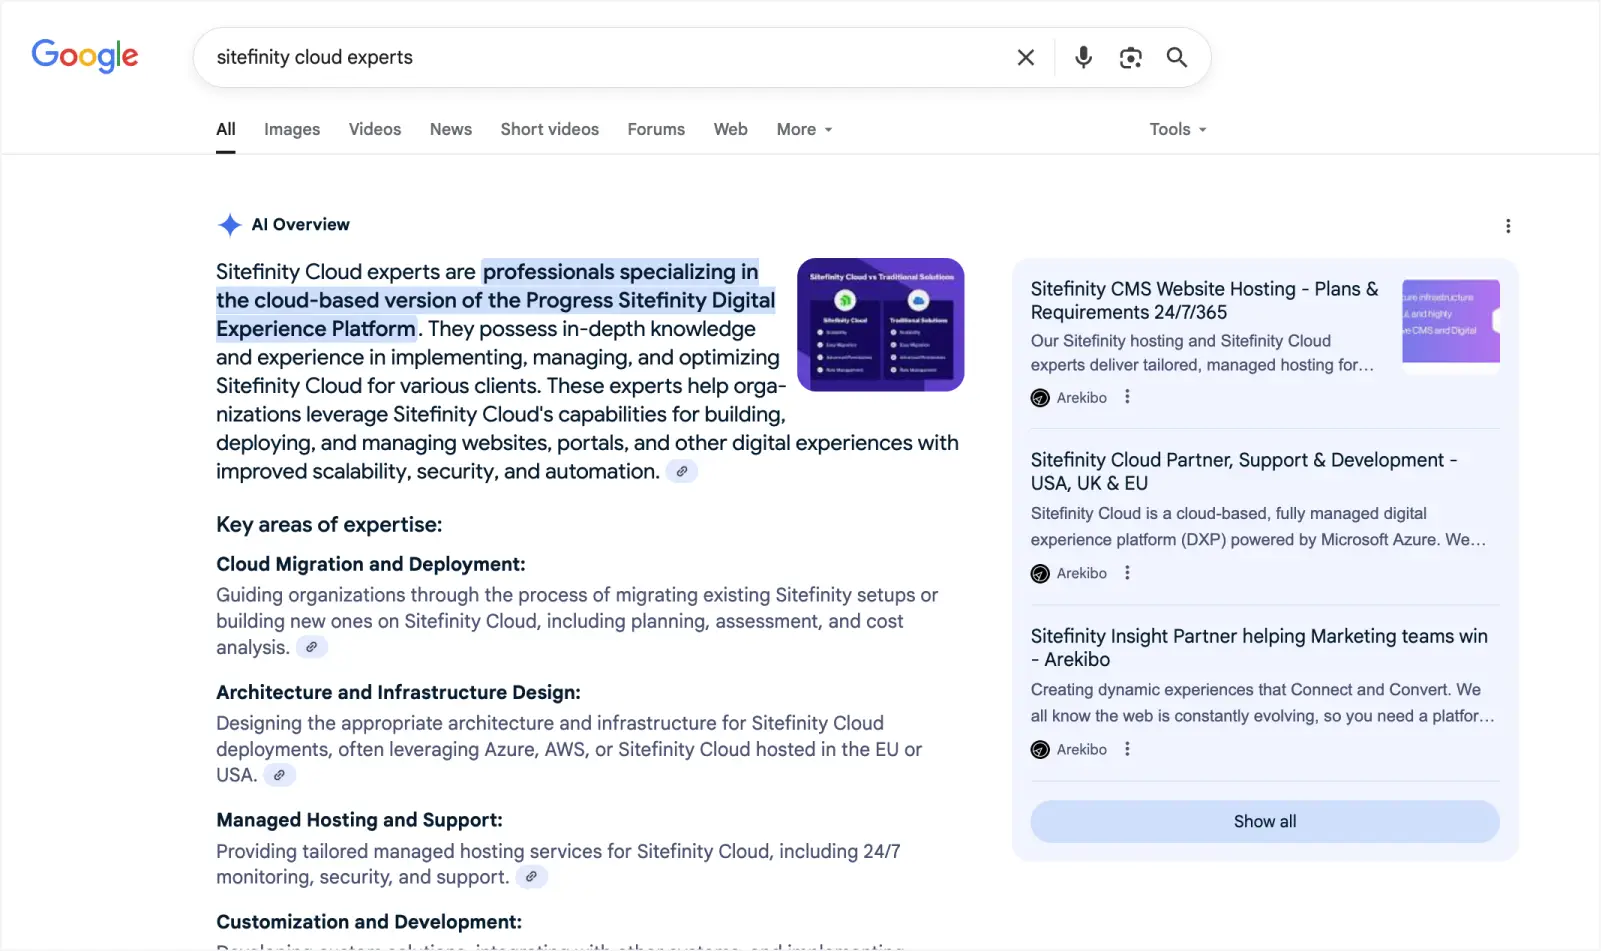This screenshot has width=1601, height=951.
Task: Open source link icon after Cloud Migration text
Action: point(312,647)
